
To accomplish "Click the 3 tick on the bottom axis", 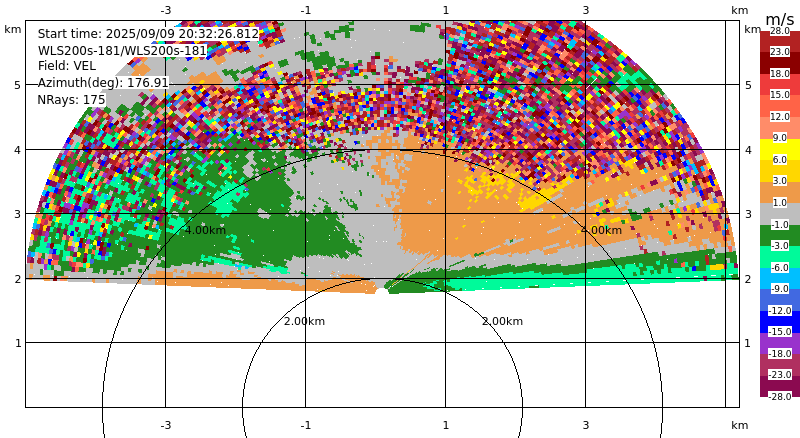I will [586, 425].
